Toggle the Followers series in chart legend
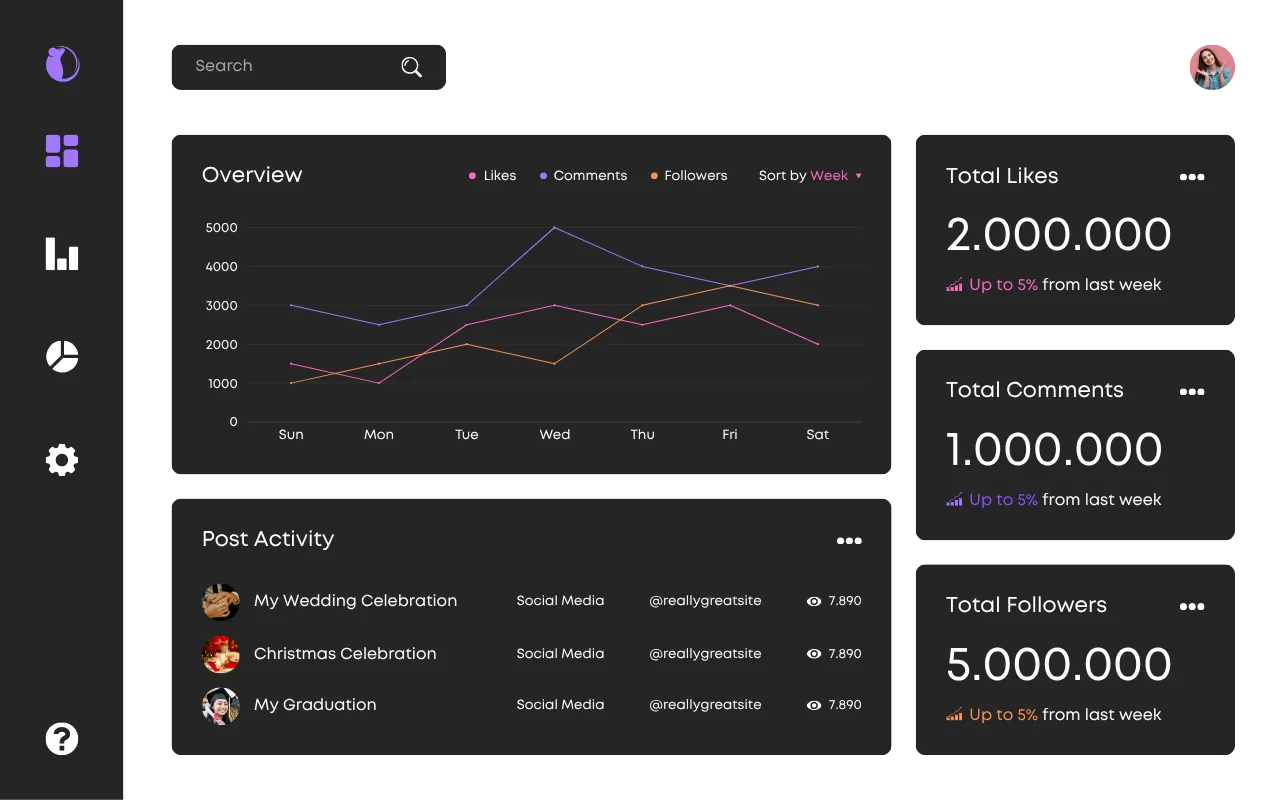Viewport: 1280px width, 800px height. [x=689, y=176]
